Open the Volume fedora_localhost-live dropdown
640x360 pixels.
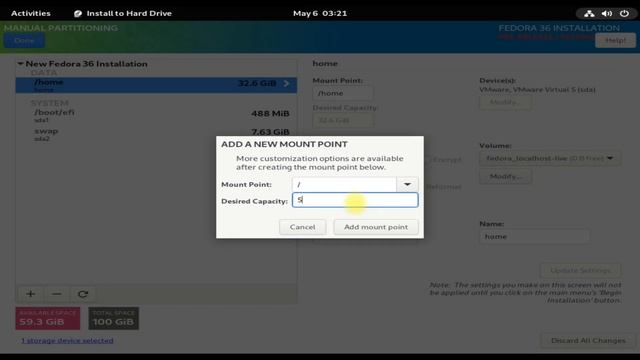tap(550, 158)
